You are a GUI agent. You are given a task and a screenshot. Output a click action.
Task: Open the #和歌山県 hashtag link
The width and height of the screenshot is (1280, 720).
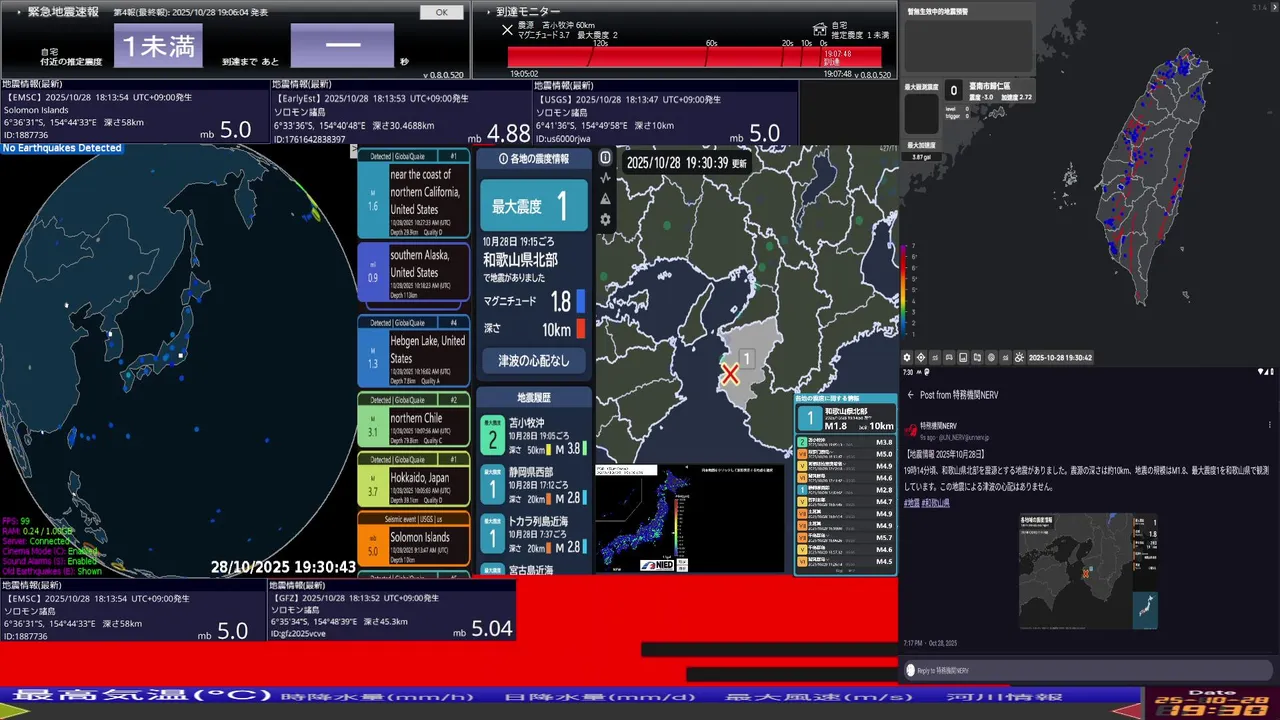(x=936, y=503)
